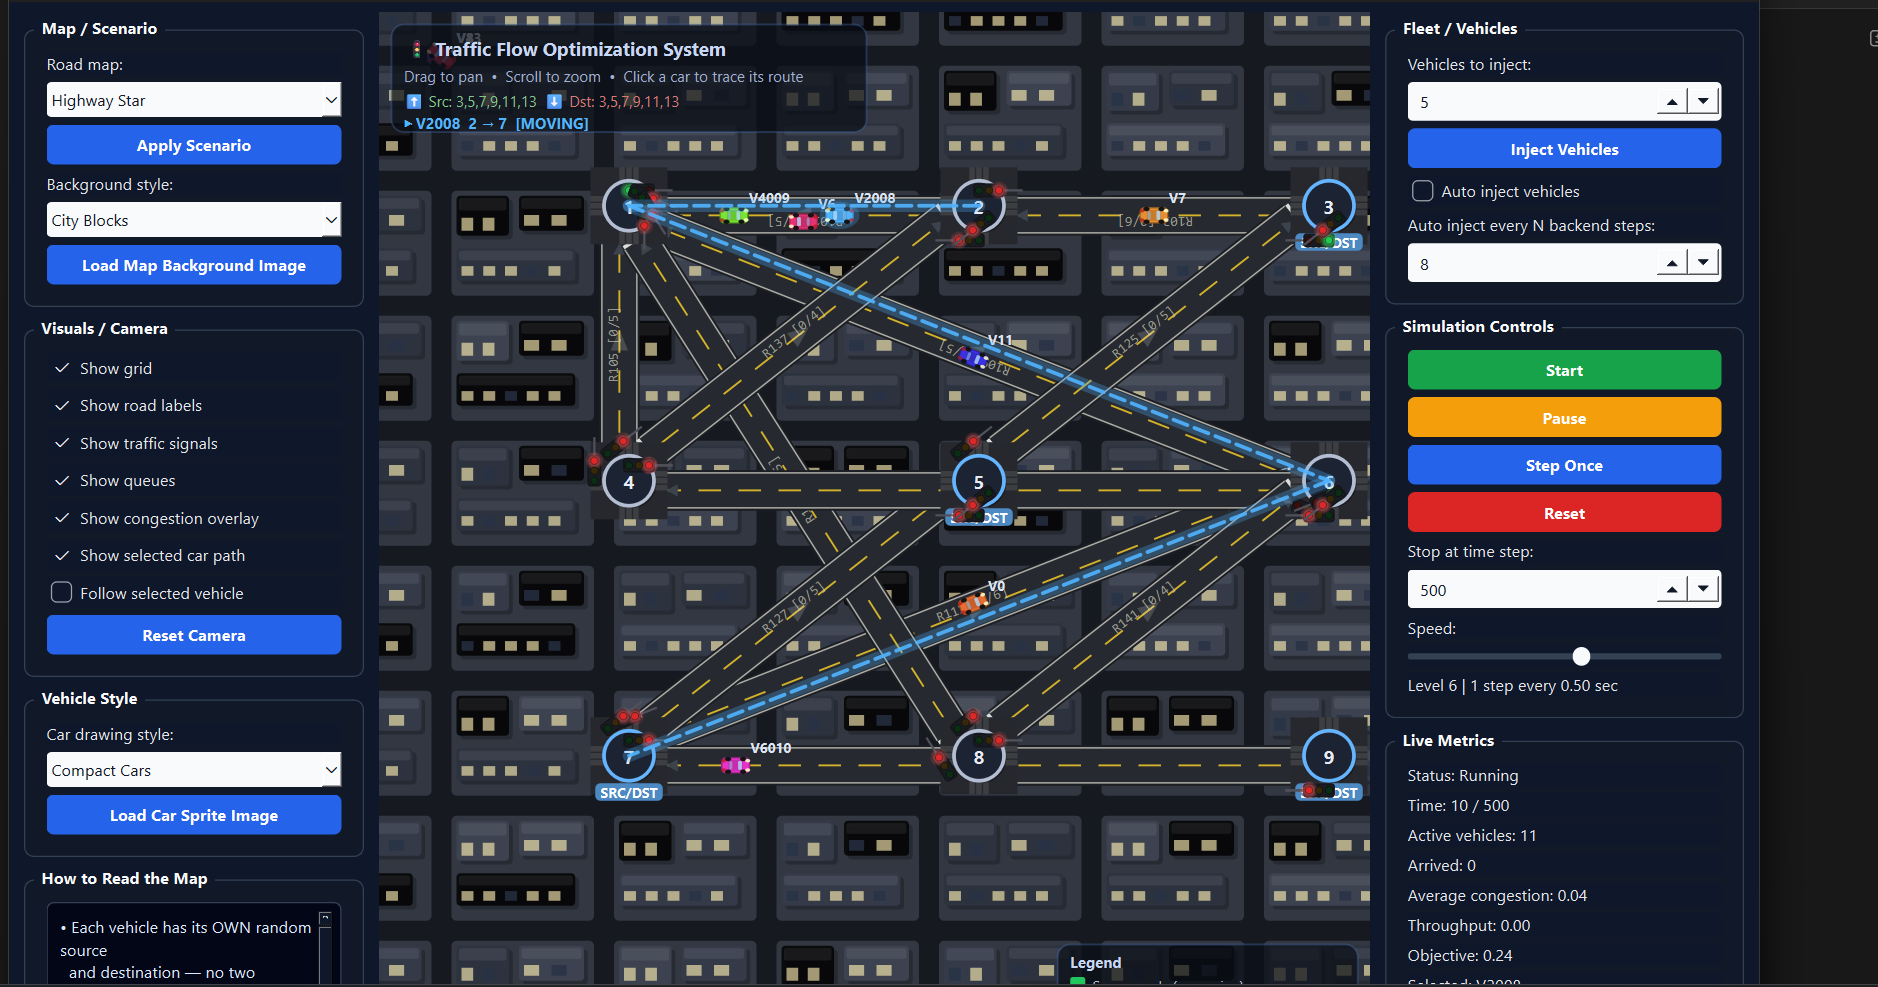Select intersection node 7
This screenshot has height=987, width=1878.
629,757
